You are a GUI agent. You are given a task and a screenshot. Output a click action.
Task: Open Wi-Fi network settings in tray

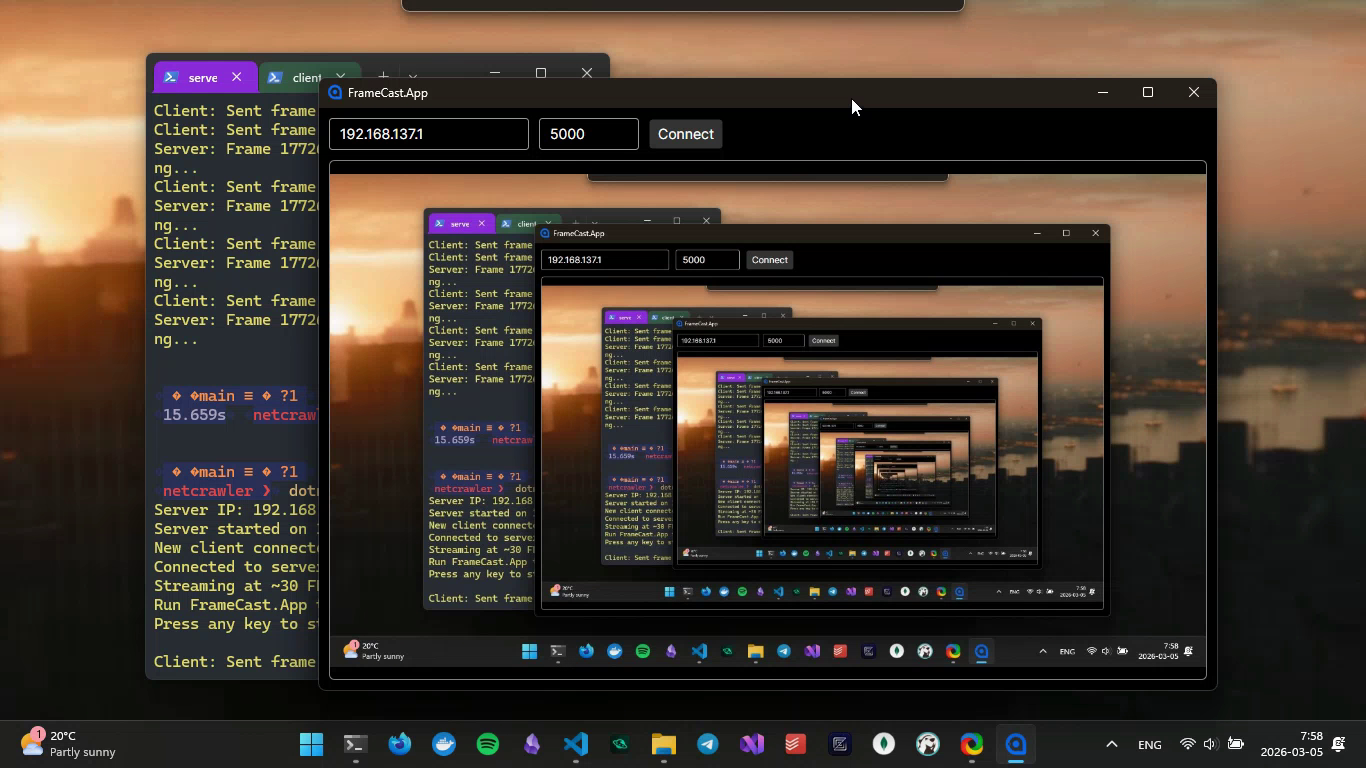click(1187, 744)
